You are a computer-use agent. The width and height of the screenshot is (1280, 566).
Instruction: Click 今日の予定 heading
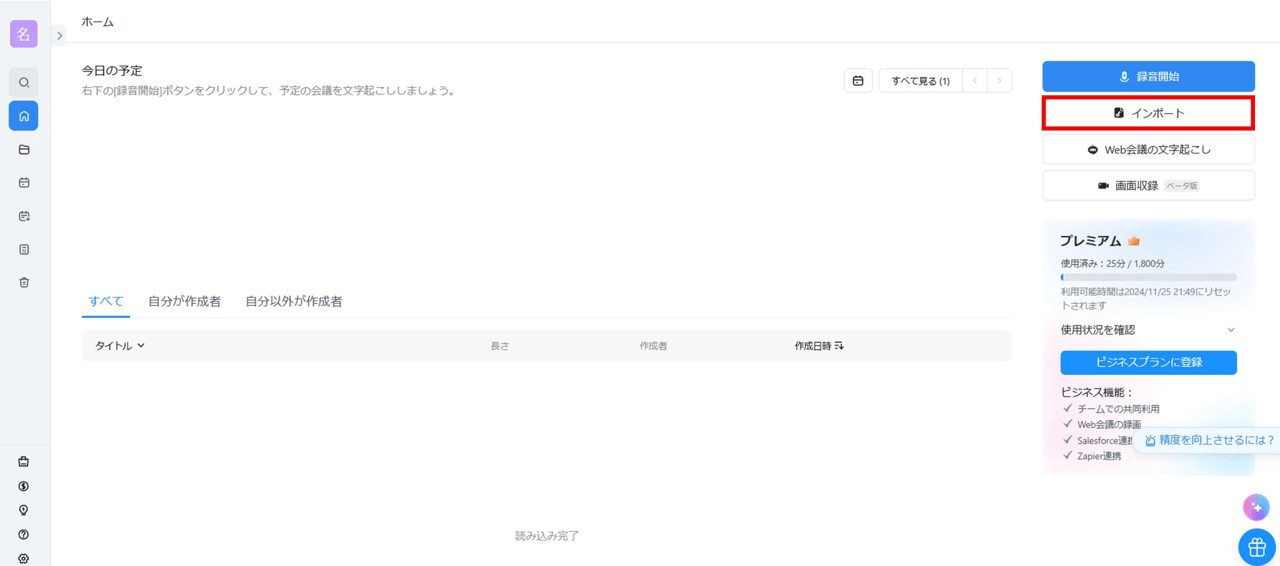click(112, 71)
